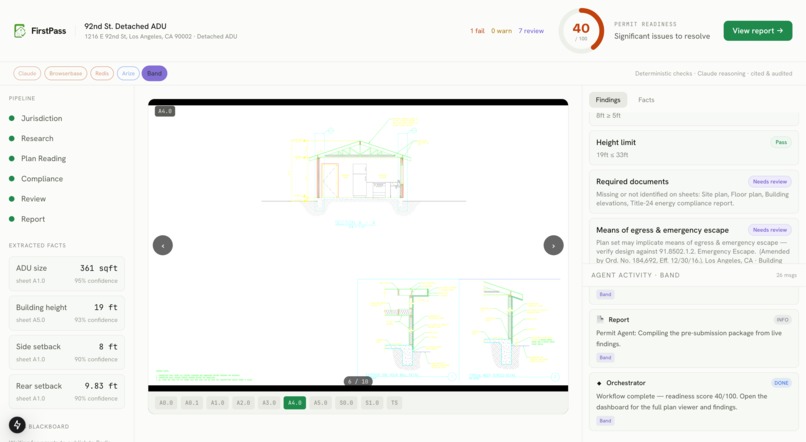Image resolution: width=806 pixels, height=442 pixels.
Task: Open the Side setback 8 ft fact card
Action: point(67,353)
